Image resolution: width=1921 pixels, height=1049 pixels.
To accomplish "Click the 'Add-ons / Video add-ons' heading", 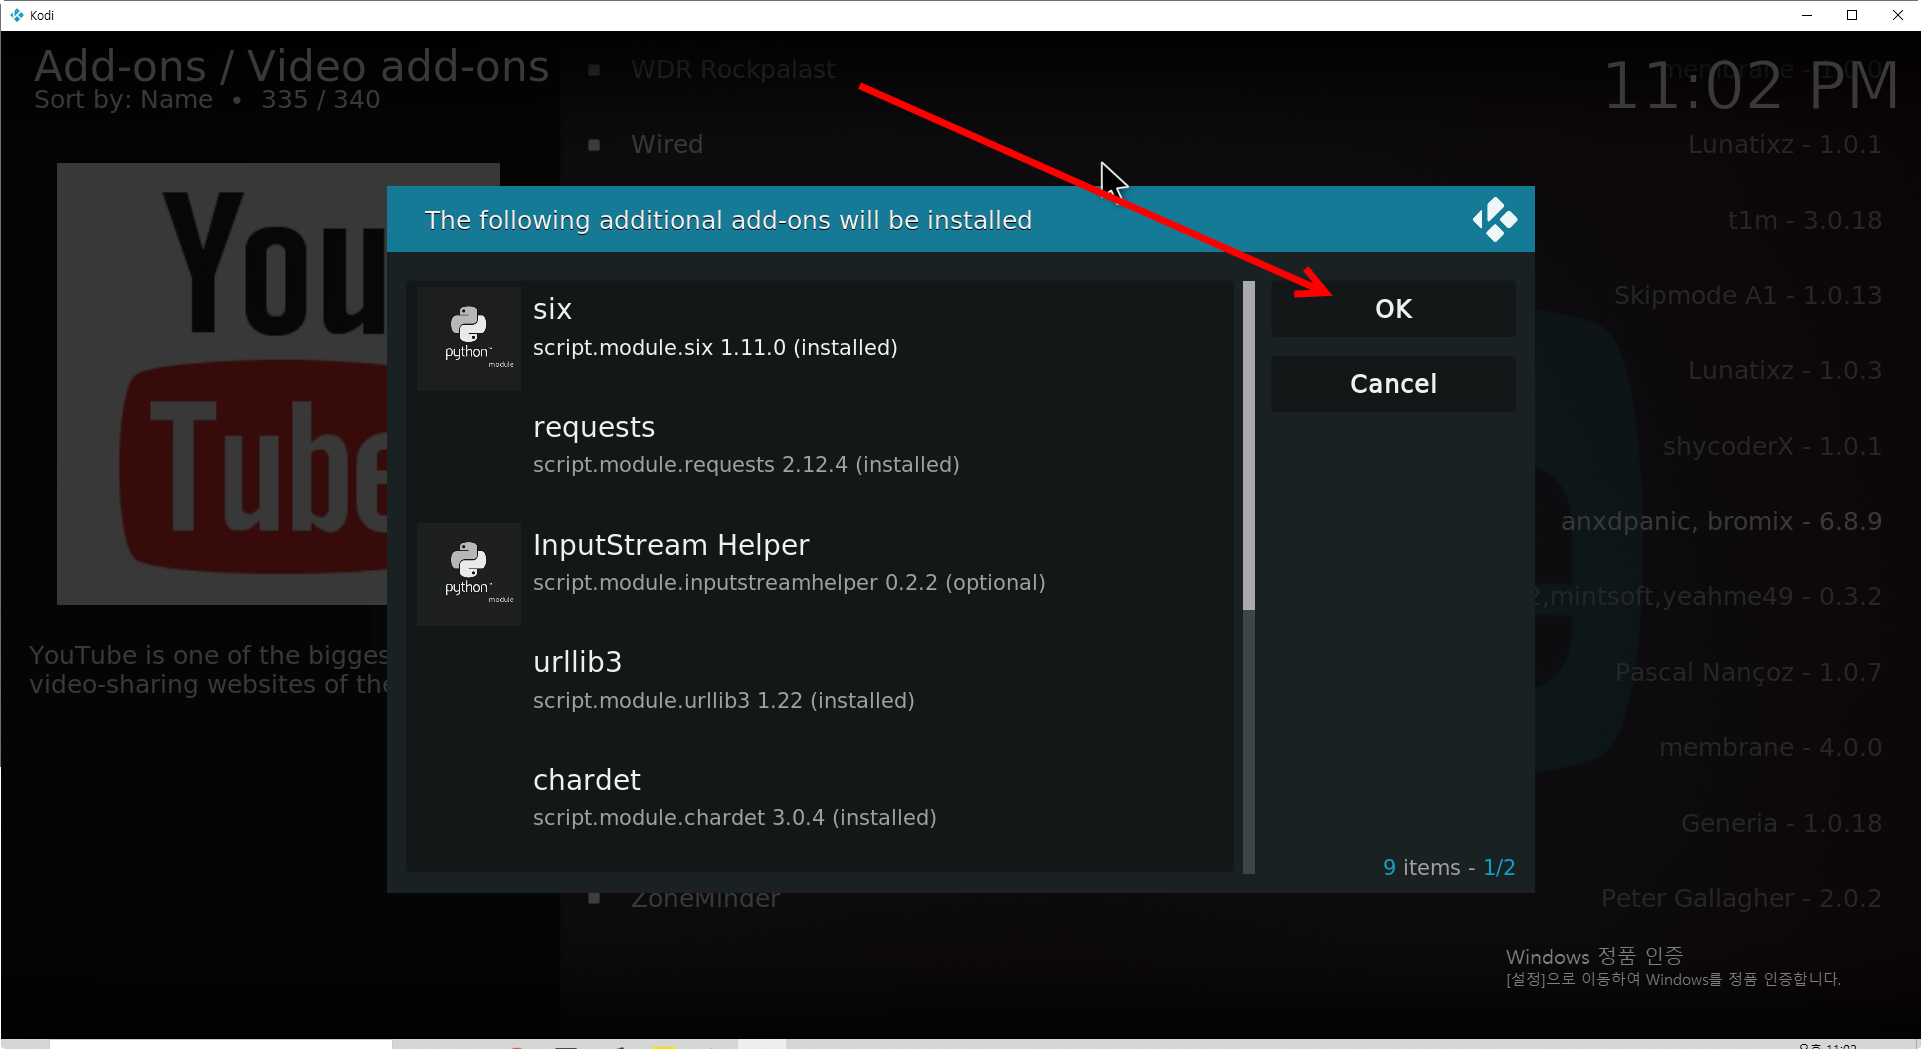I will click(292, 66).
